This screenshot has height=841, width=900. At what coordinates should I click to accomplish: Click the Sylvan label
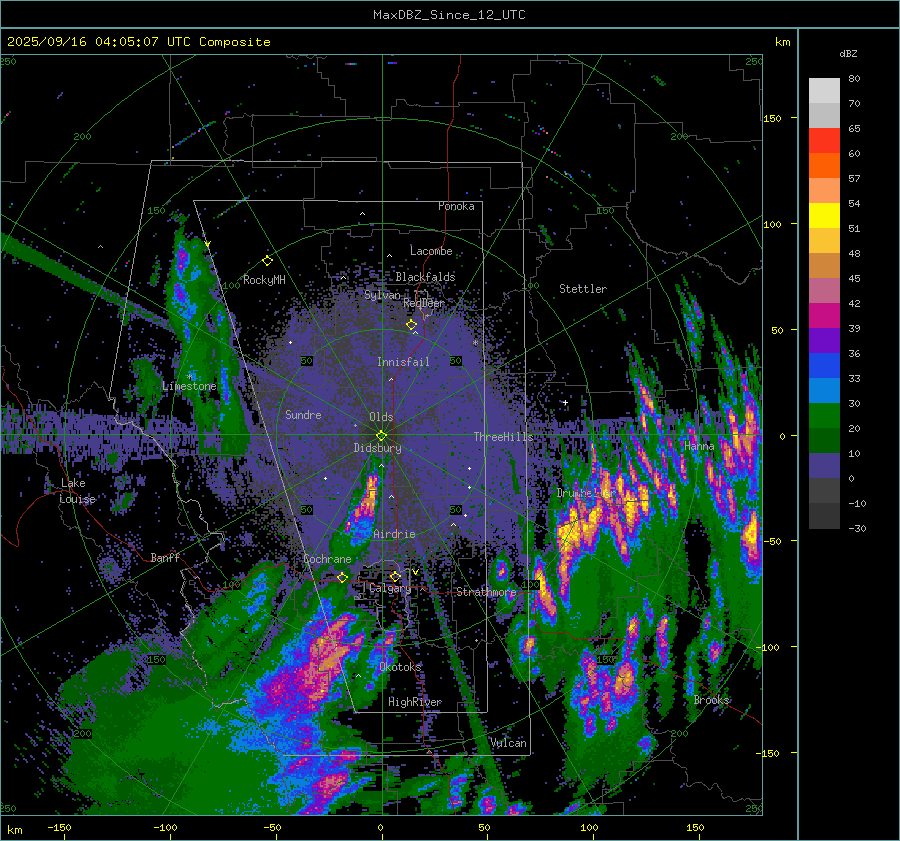click(x=382, y=295)
